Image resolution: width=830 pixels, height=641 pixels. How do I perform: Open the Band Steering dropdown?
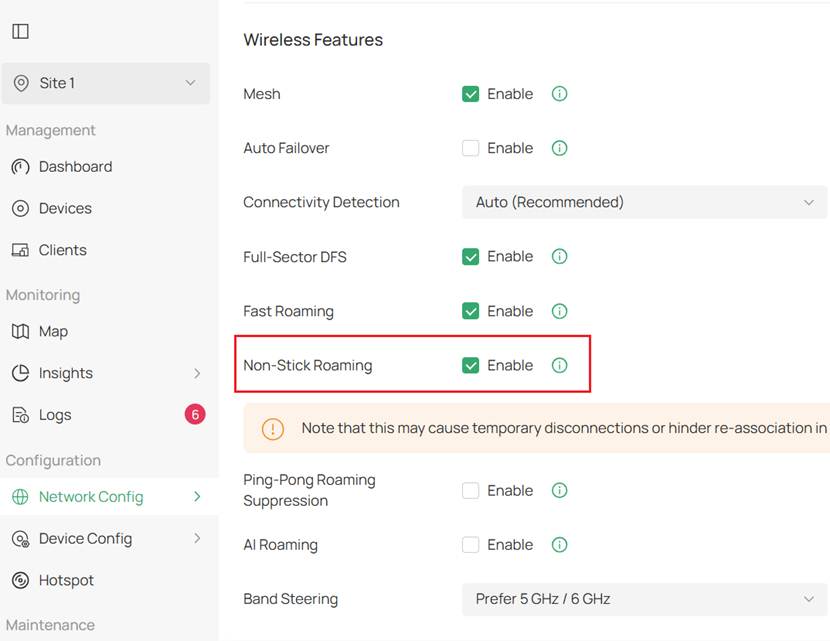pos(644,599)
